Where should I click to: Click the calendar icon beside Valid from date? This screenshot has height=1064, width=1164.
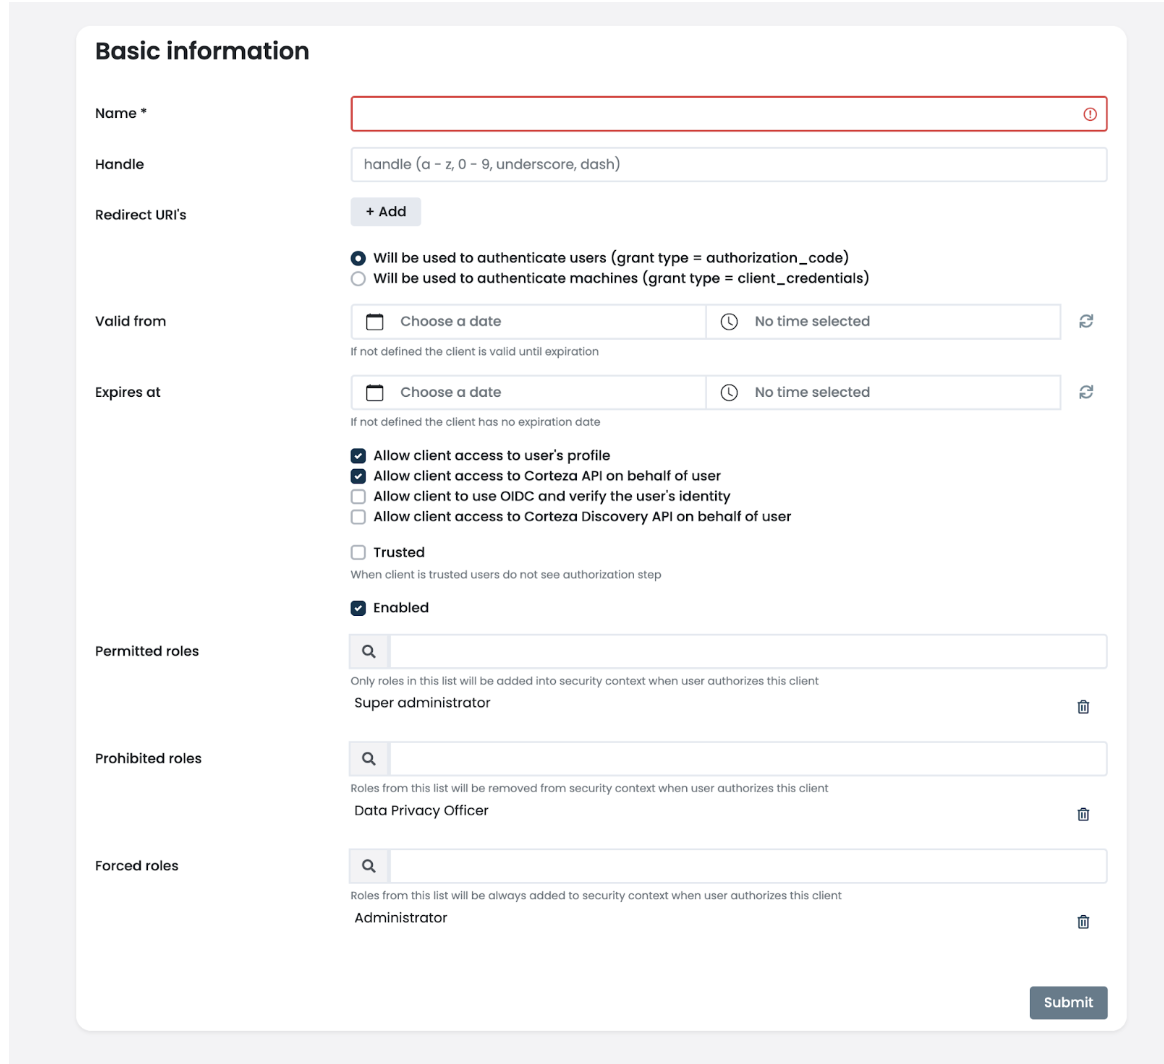pos(373,321)
